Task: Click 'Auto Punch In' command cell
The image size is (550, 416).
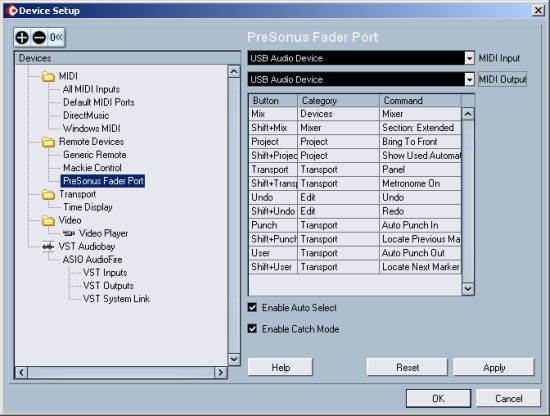Action: click(x=420, y=225)
